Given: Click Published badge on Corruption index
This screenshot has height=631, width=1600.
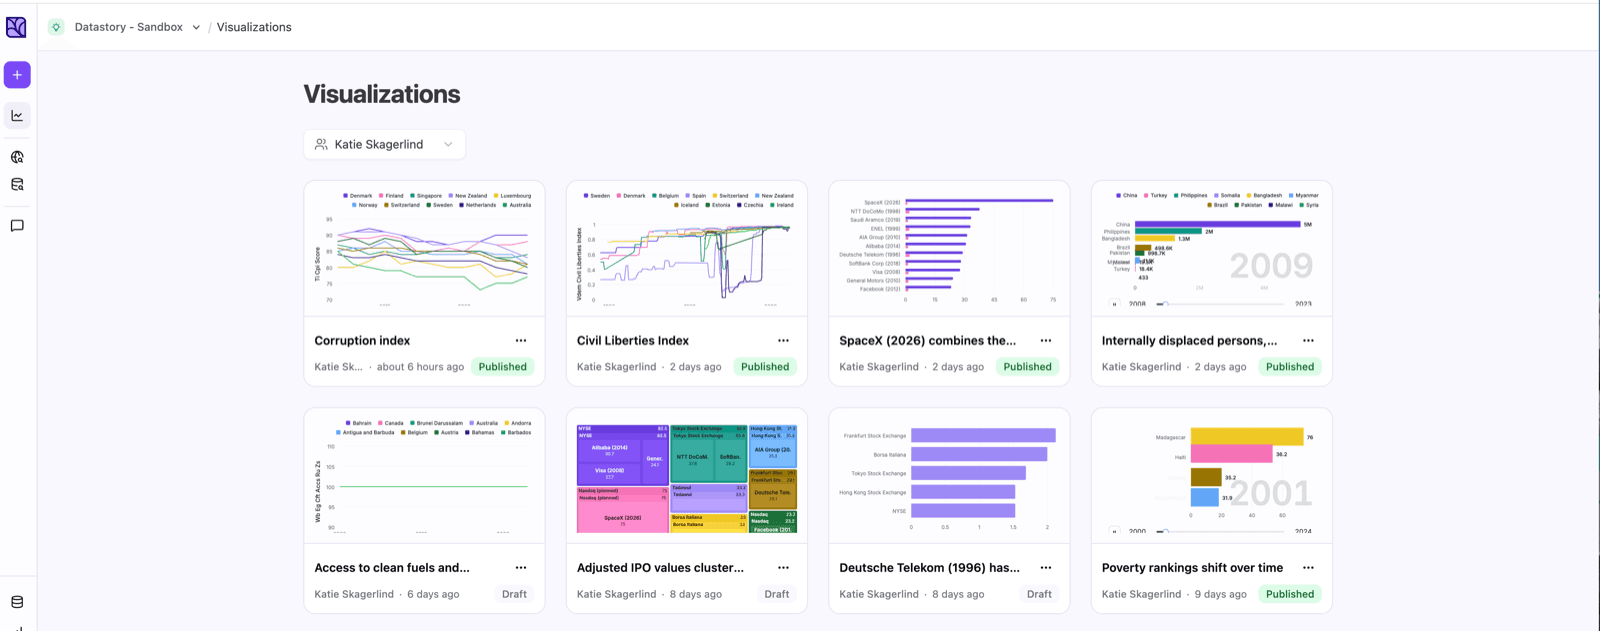Looking at the screenshot, I should click(502, 367).
